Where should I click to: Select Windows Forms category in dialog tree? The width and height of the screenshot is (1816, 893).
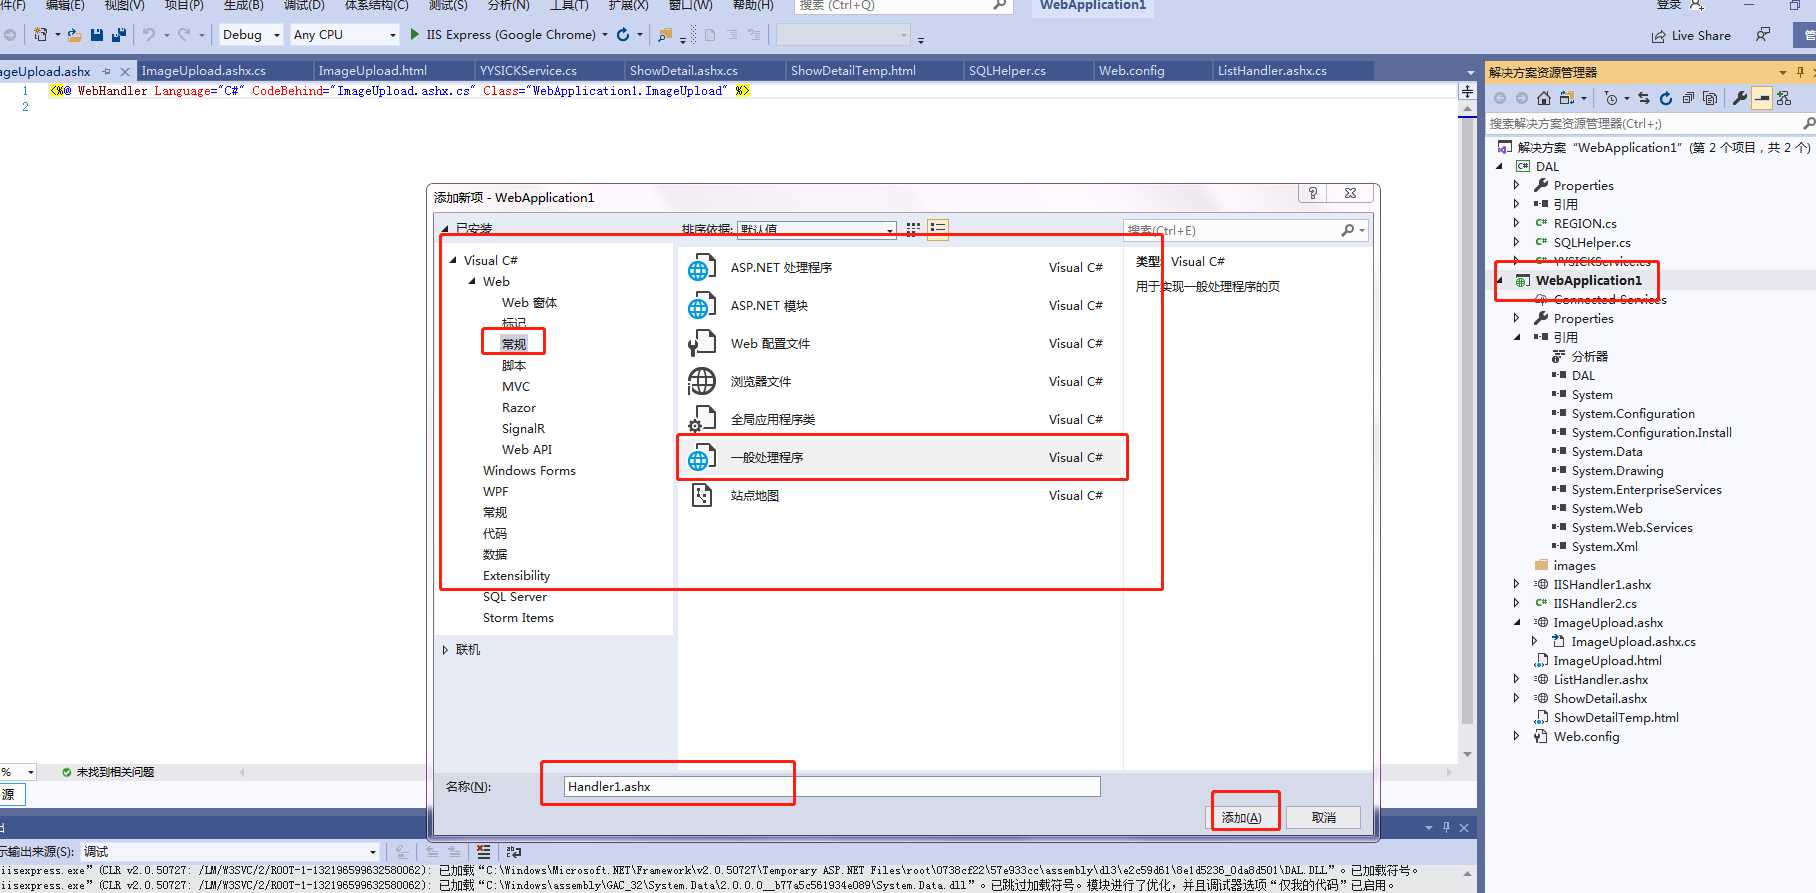[x=529, y=471]
